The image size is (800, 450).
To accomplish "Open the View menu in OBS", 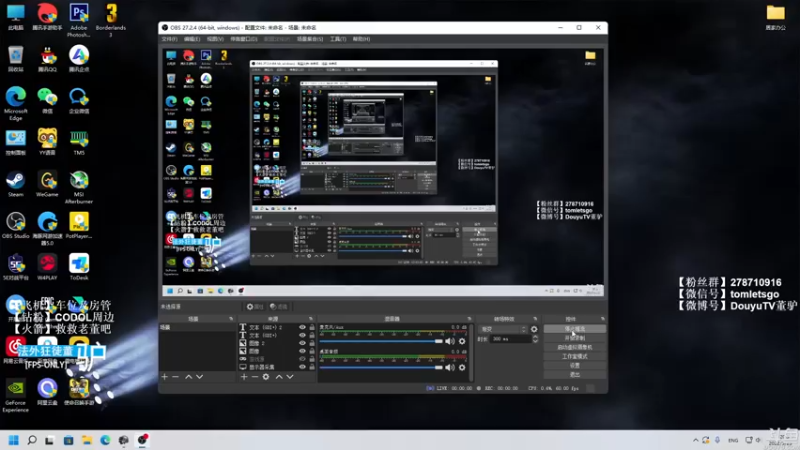I will [x=215, y=39].
